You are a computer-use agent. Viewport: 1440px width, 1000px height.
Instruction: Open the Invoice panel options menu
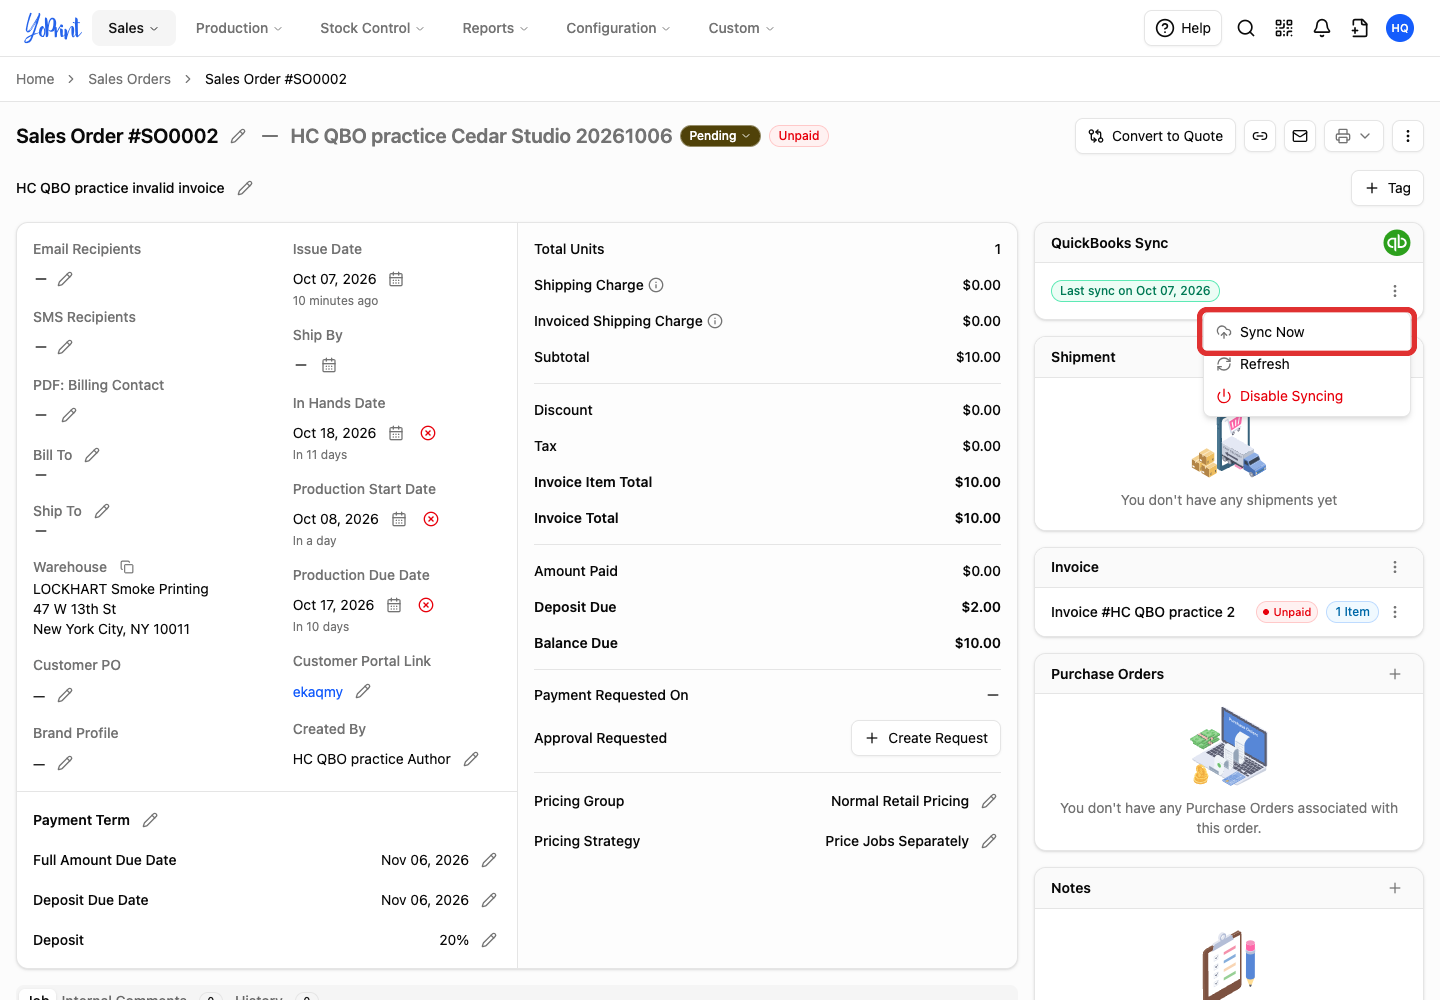(x=1395, y=567)
